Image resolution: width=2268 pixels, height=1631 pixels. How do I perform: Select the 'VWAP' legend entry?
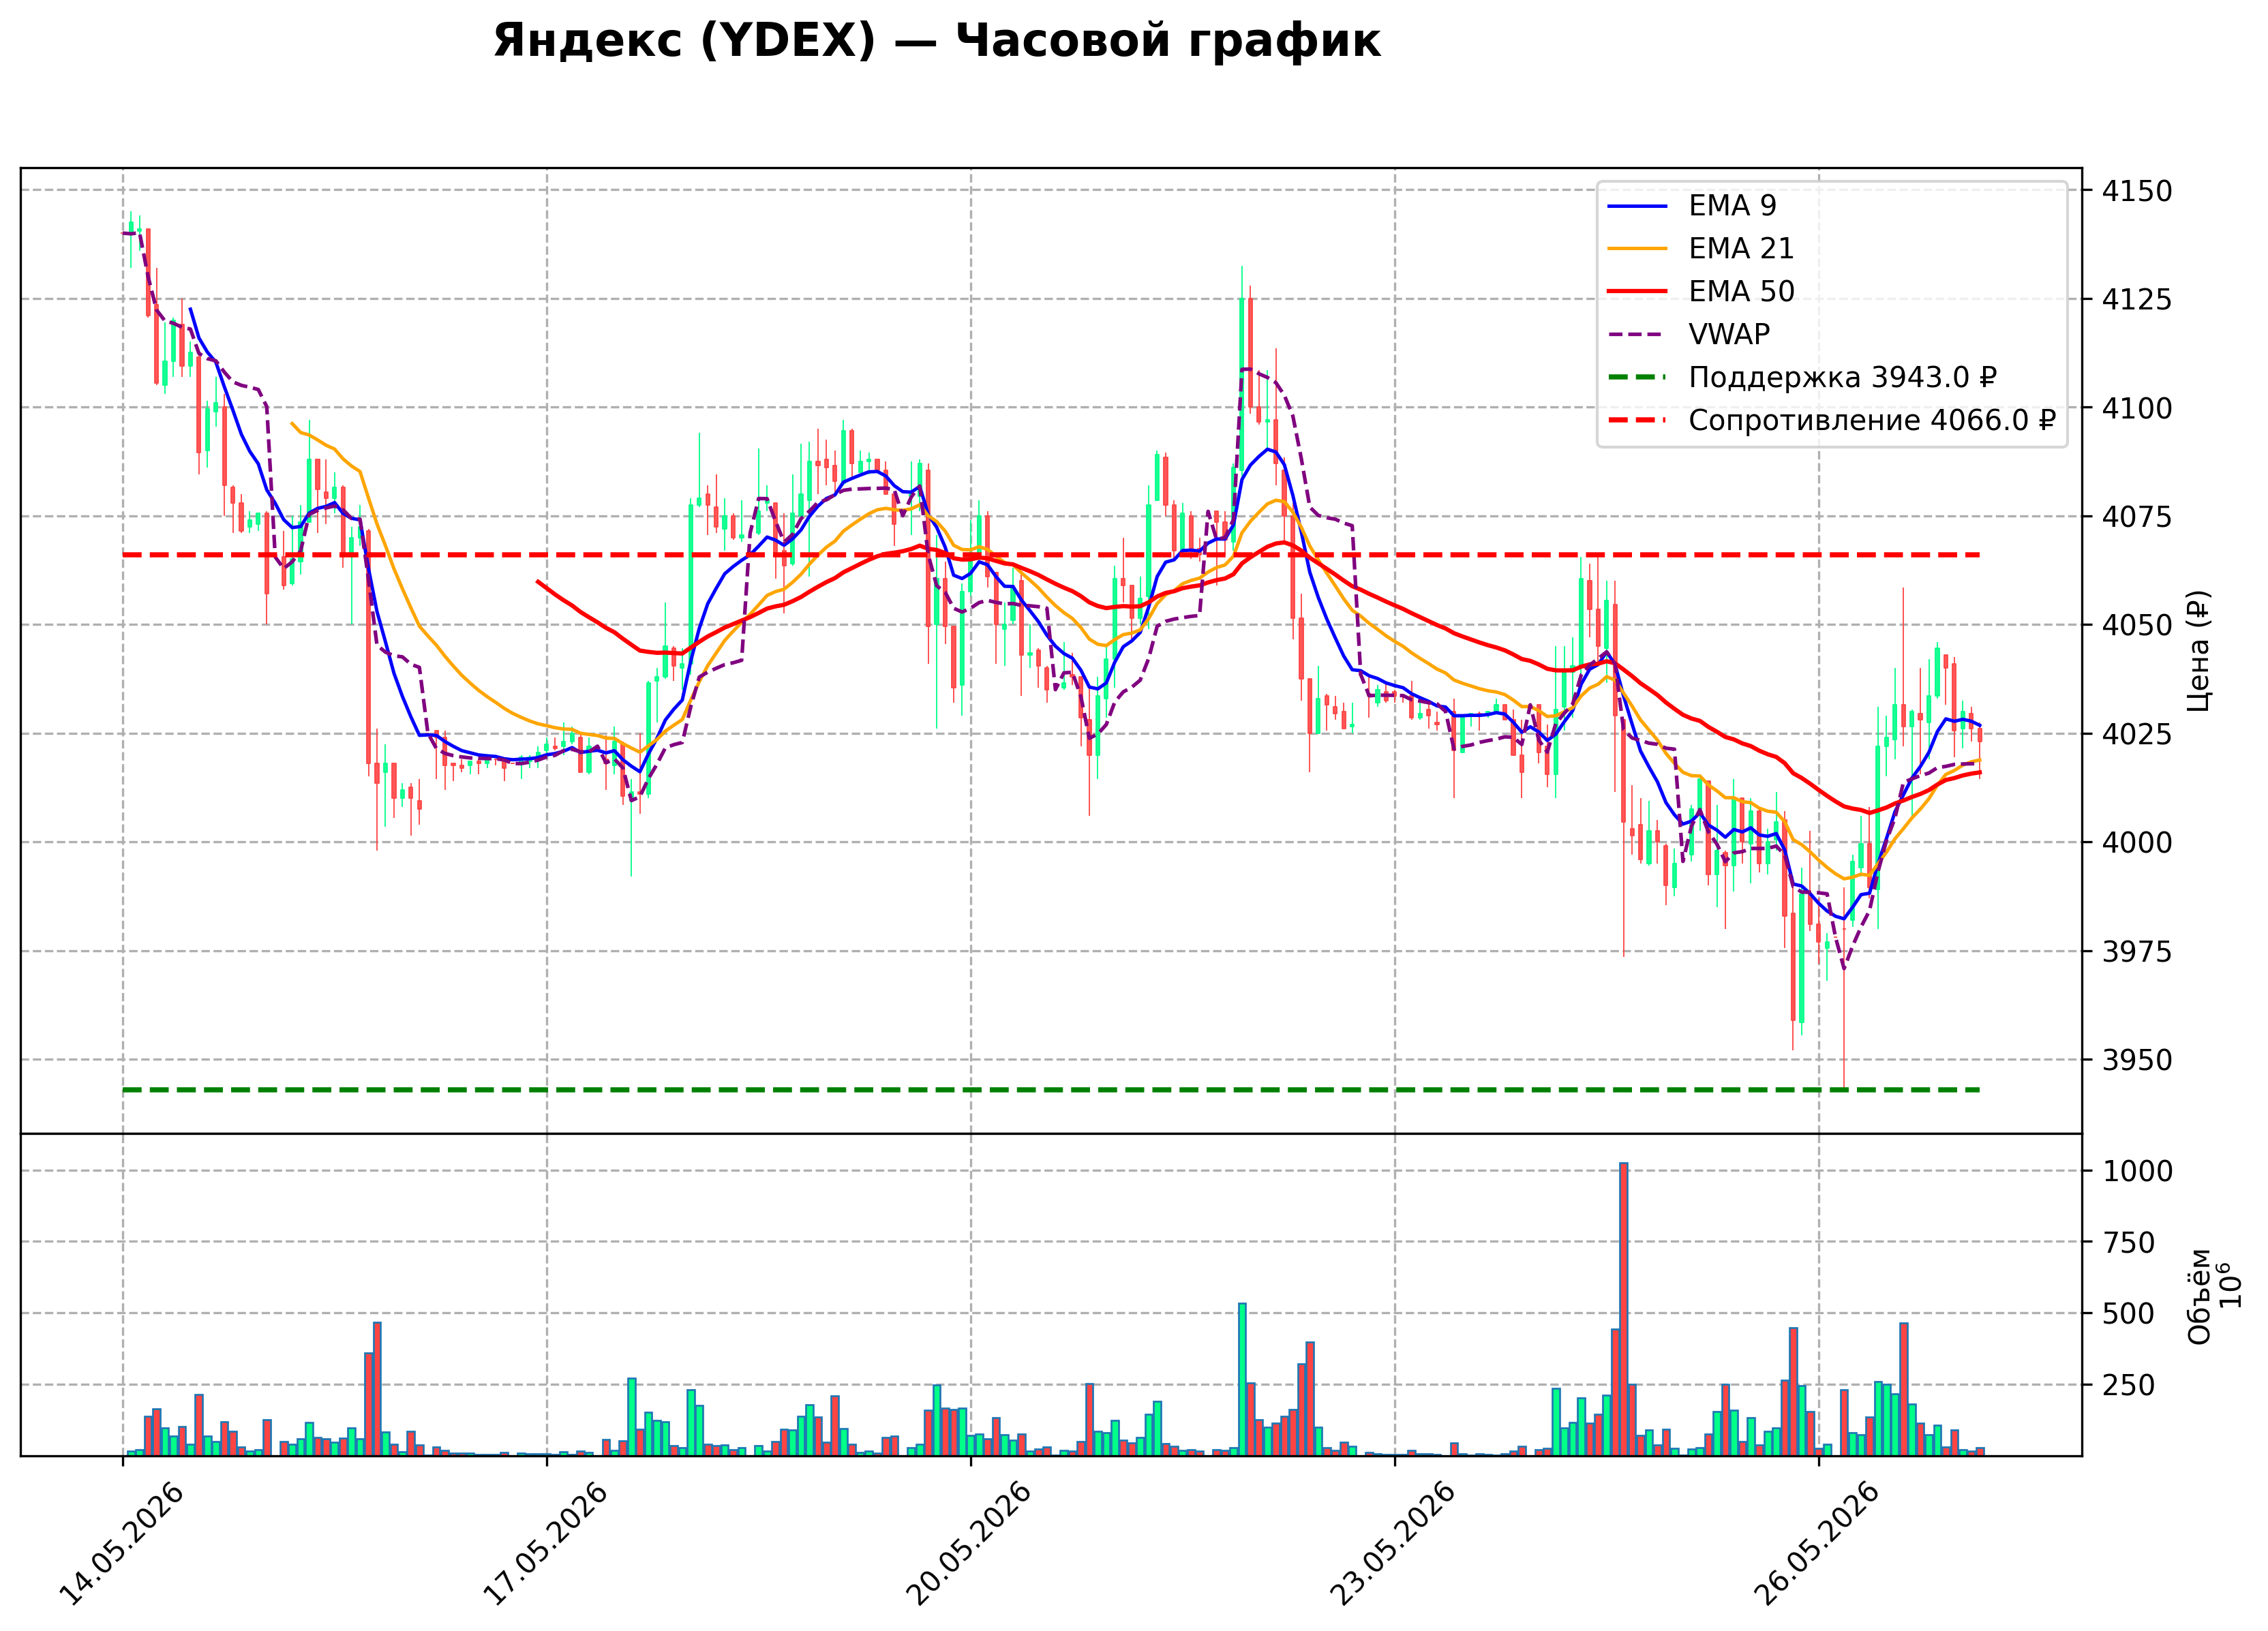click(1689, 335)
